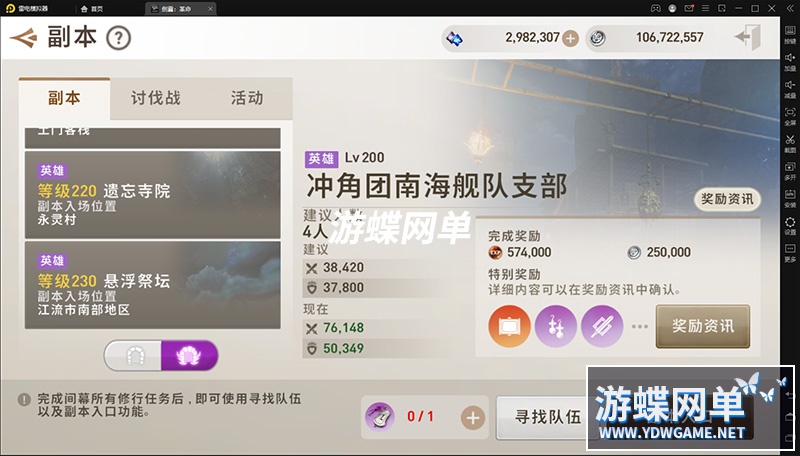Open hamburger menu in emulator title bar
800x456 pixels.
706,8
